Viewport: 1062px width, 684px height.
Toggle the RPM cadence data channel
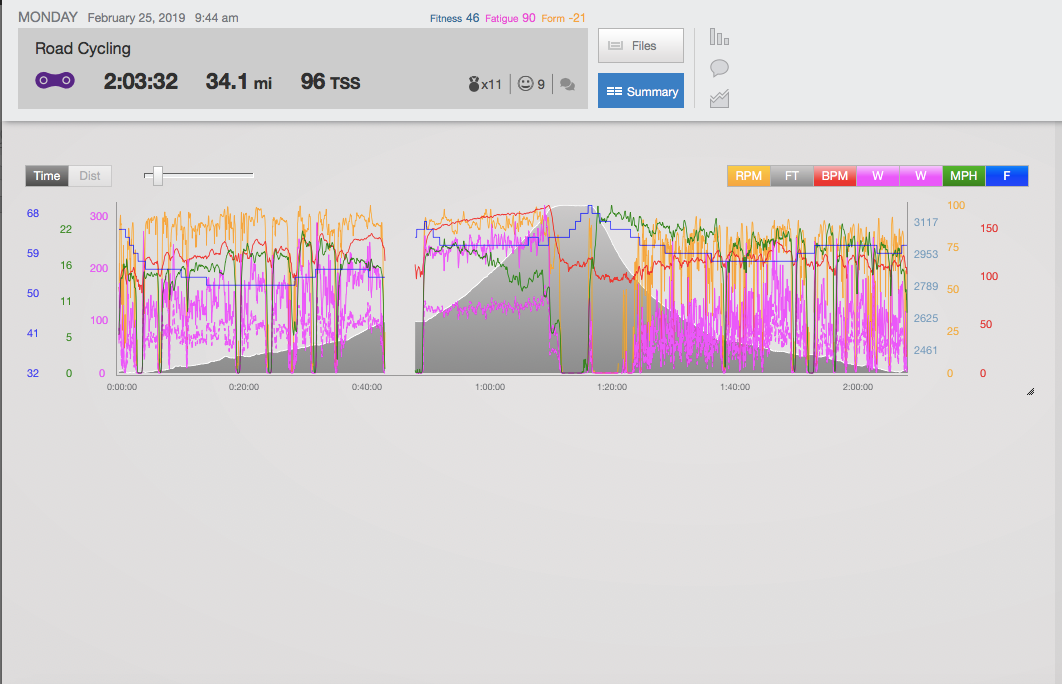click(x=748, y=175)
